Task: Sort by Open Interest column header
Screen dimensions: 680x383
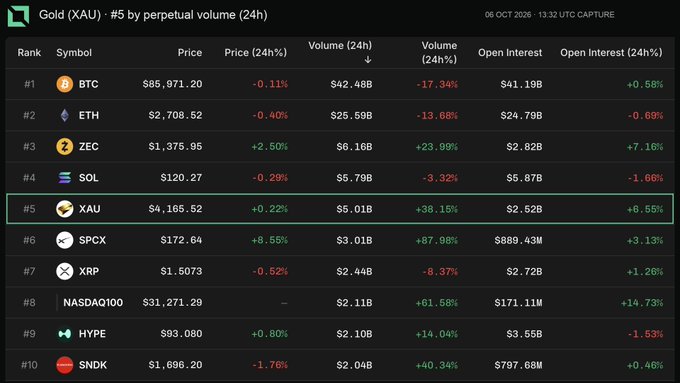Action: click(510, 52)
